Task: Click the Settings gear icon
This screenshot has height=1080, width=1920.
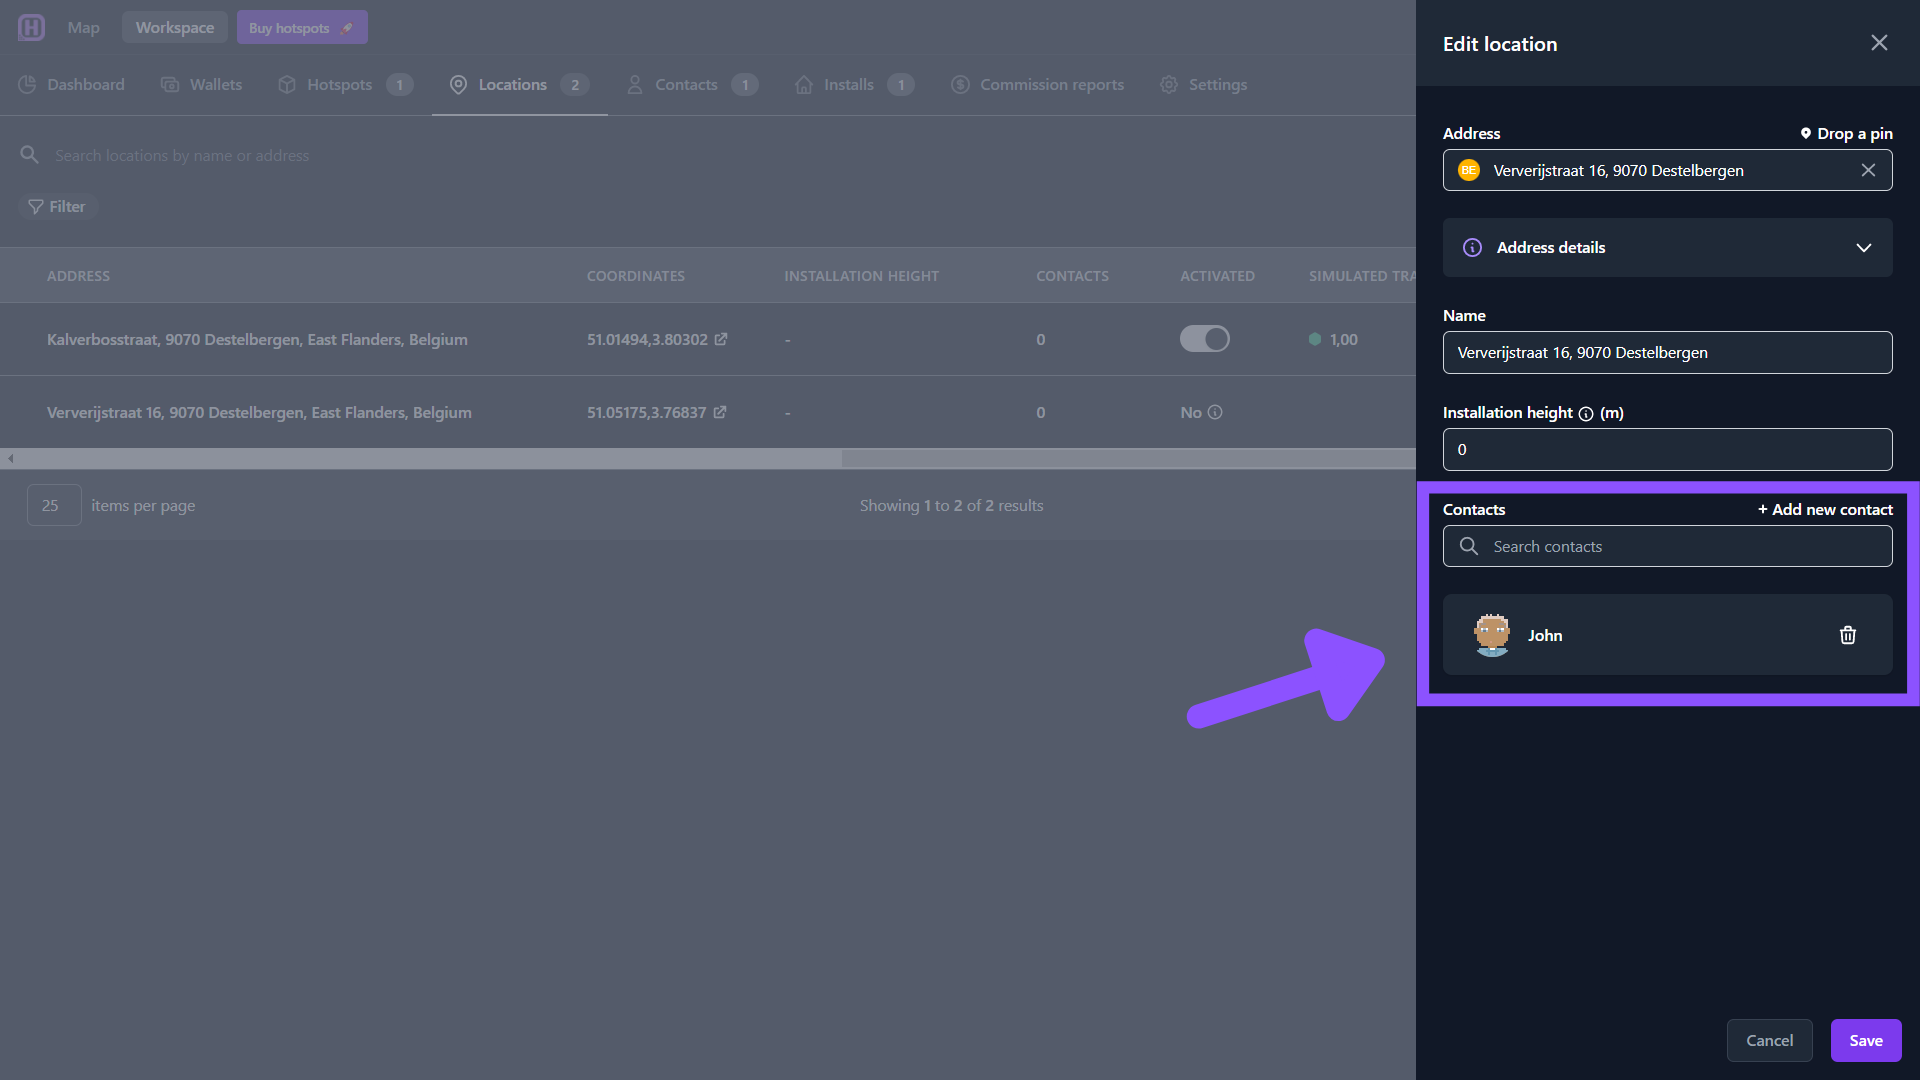Action: [x=1169, y=85]
